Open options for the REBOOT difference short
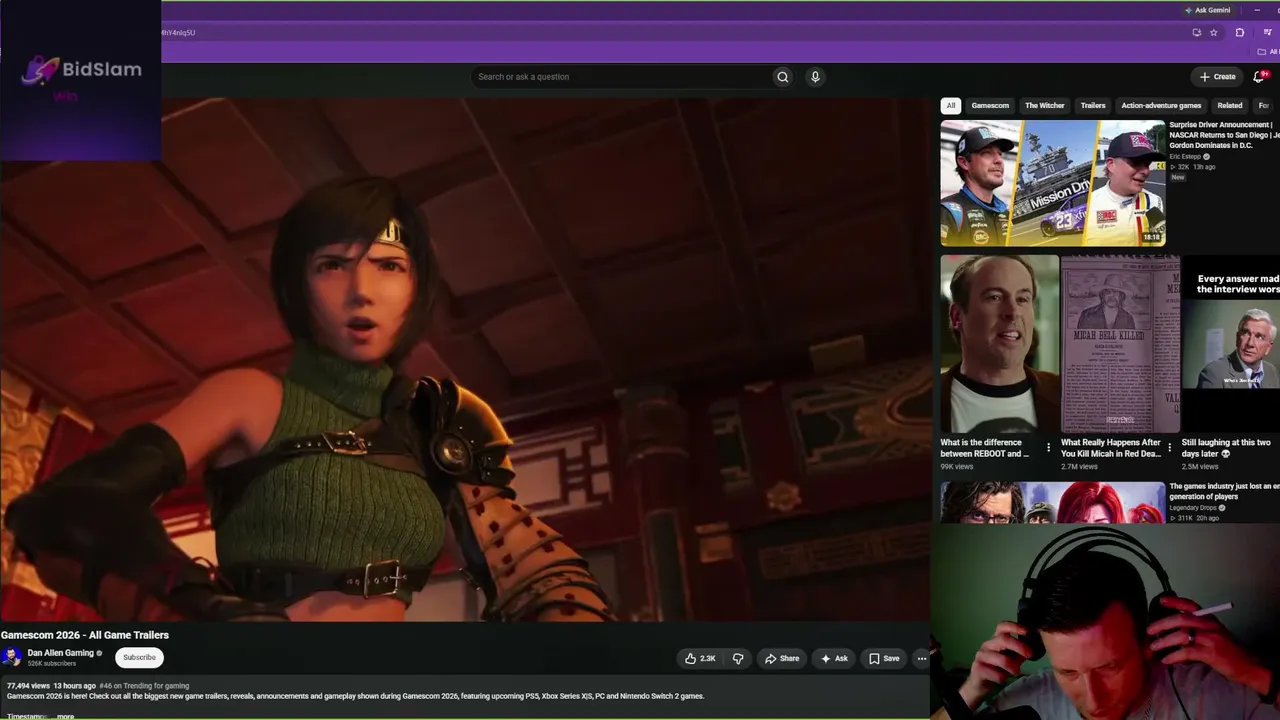1280x720 pixels. click(1048, 447)
